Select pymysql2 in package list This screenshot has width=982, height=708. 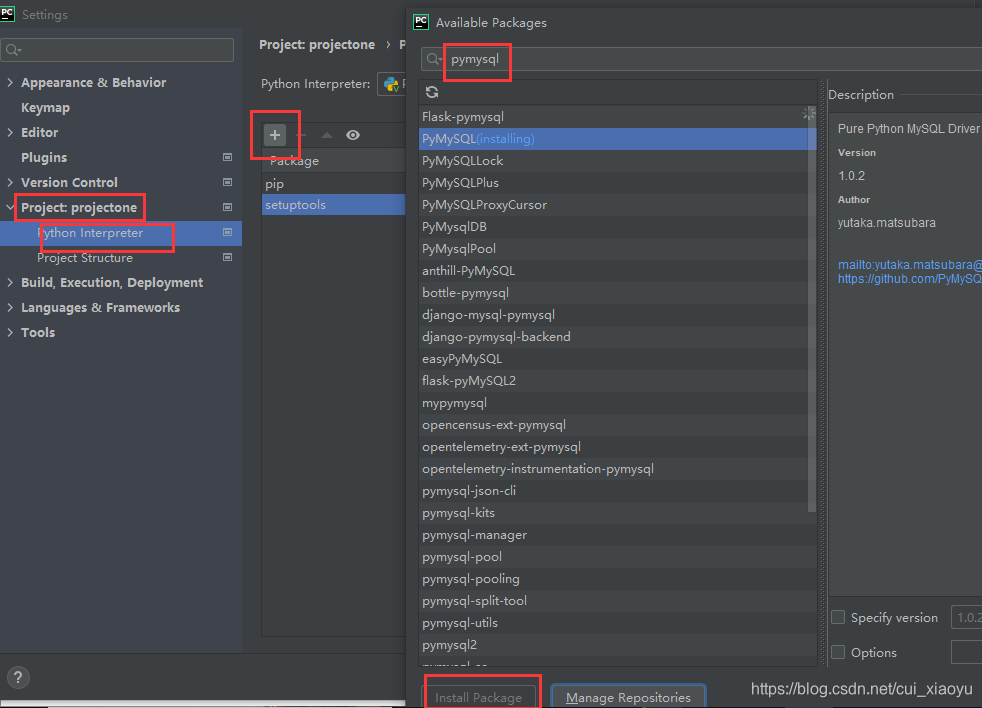coord(618,645)
